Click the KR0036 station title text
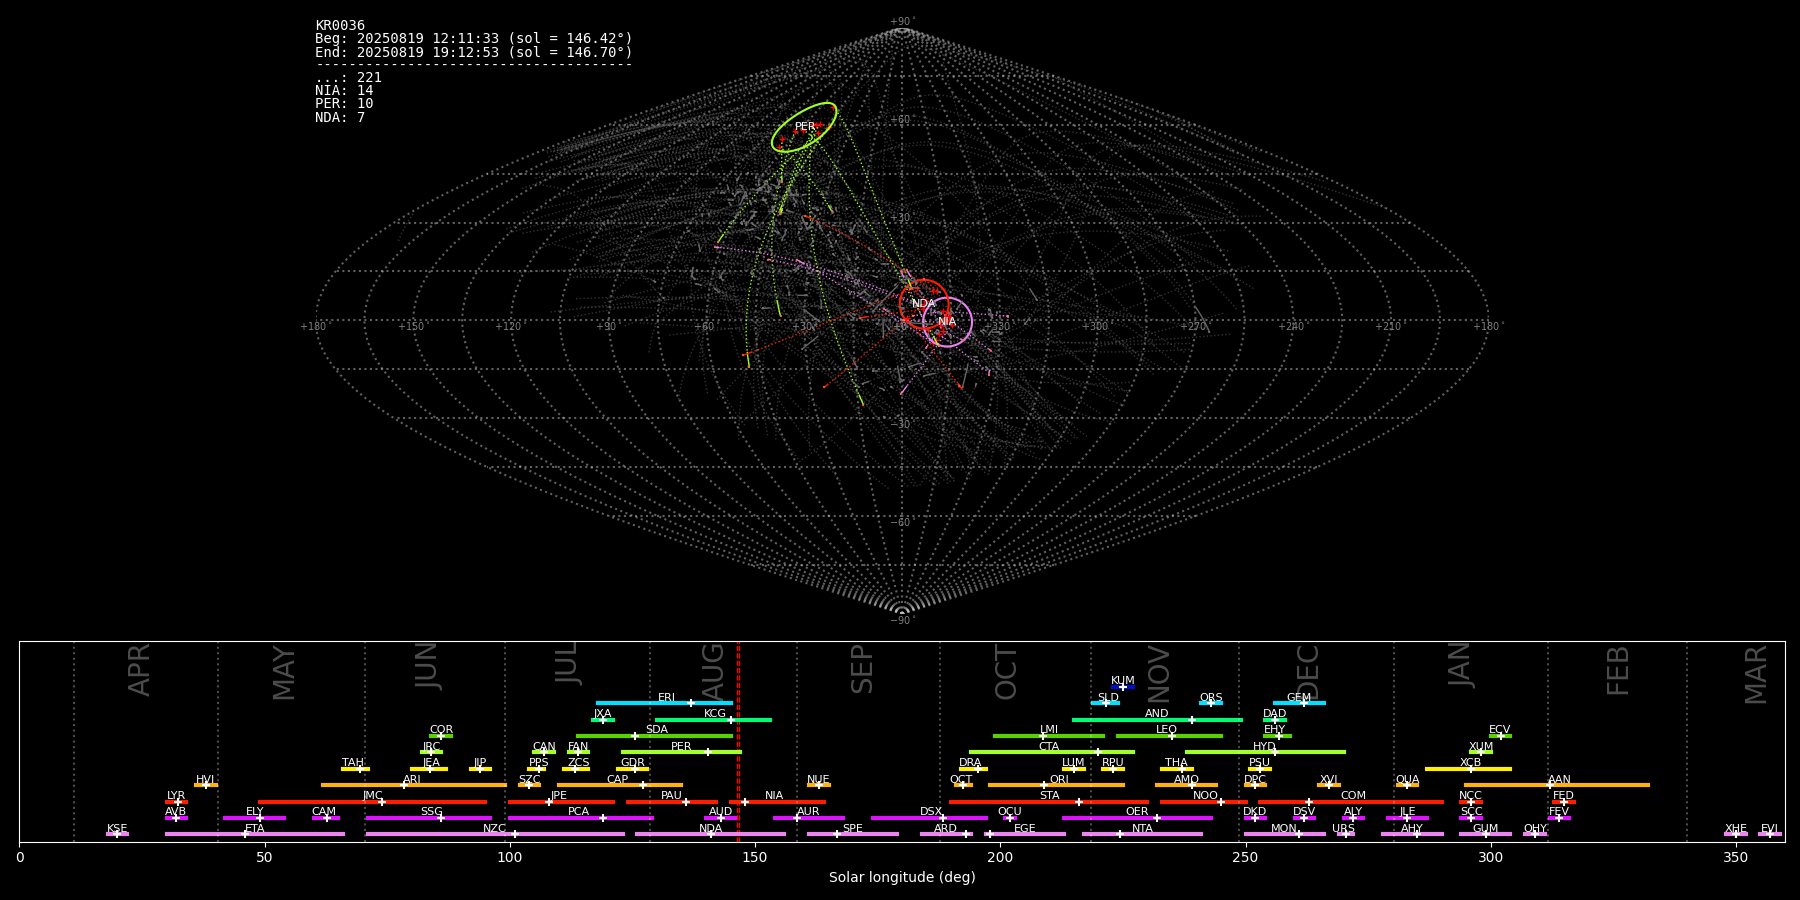Screen dimensions: 1800x900 [x=340, y=26]
